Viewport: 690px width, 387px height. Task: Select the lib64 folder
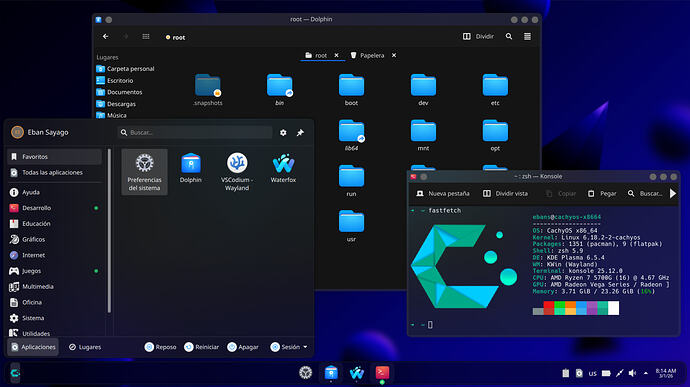(351, 135)
